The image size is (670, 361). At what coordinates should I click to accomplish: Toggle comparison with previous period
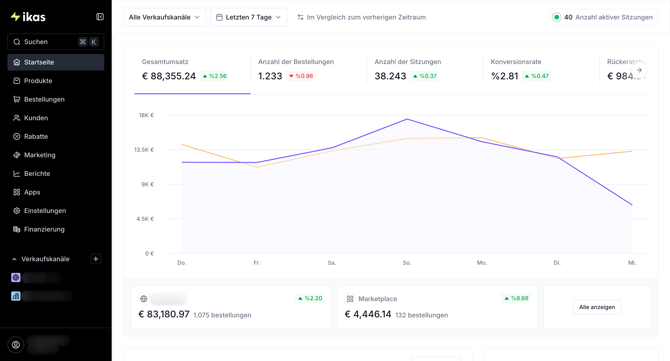click(x=361, y=17)
